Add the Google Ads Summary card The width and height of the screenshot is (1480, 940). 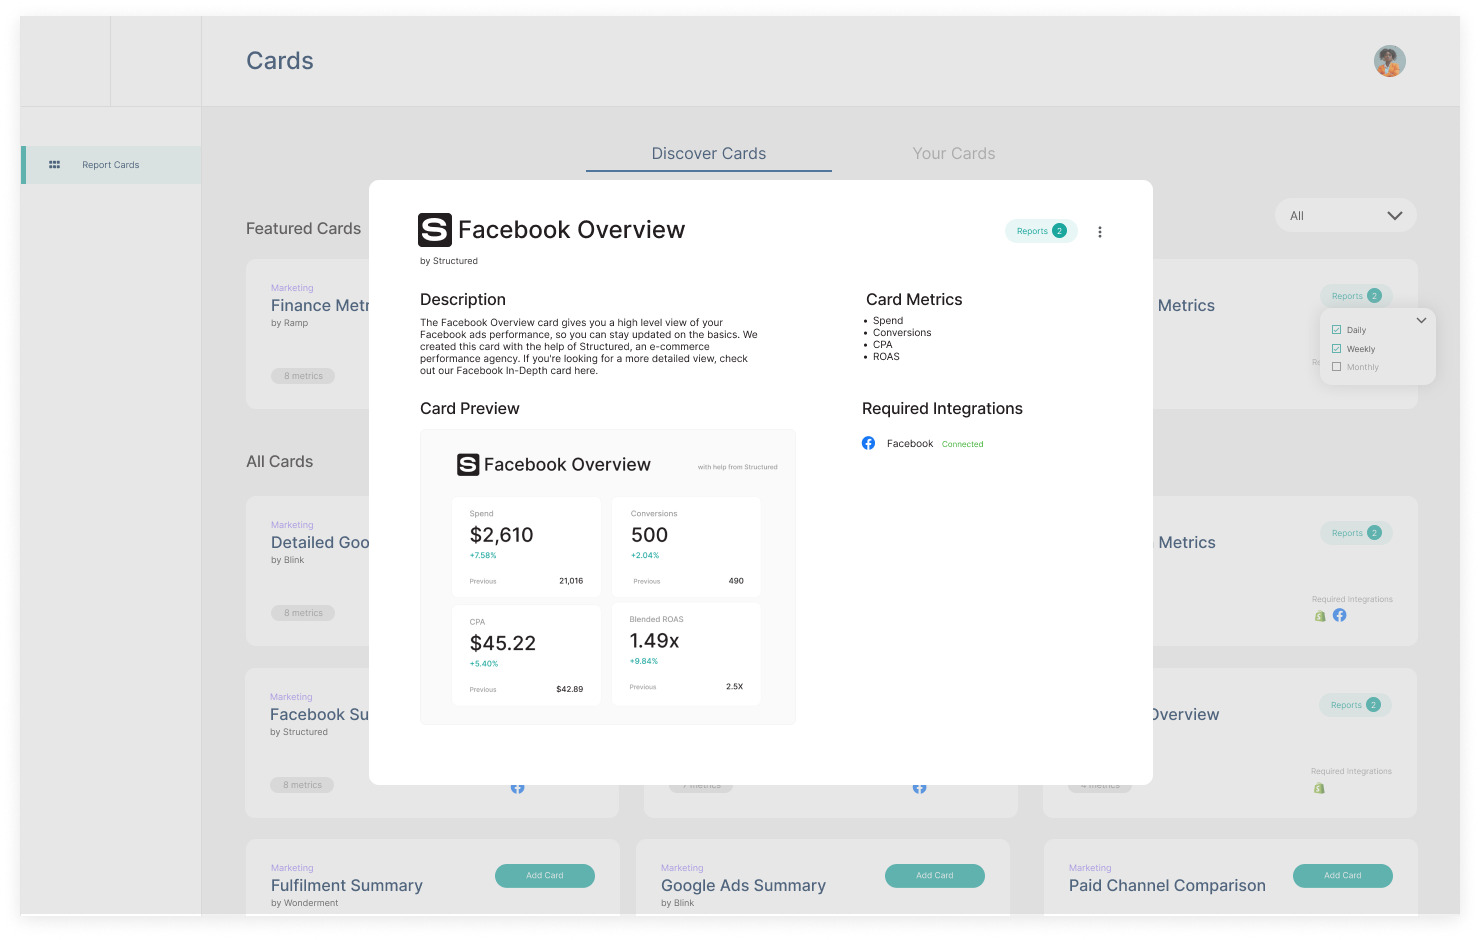[935, 876]
